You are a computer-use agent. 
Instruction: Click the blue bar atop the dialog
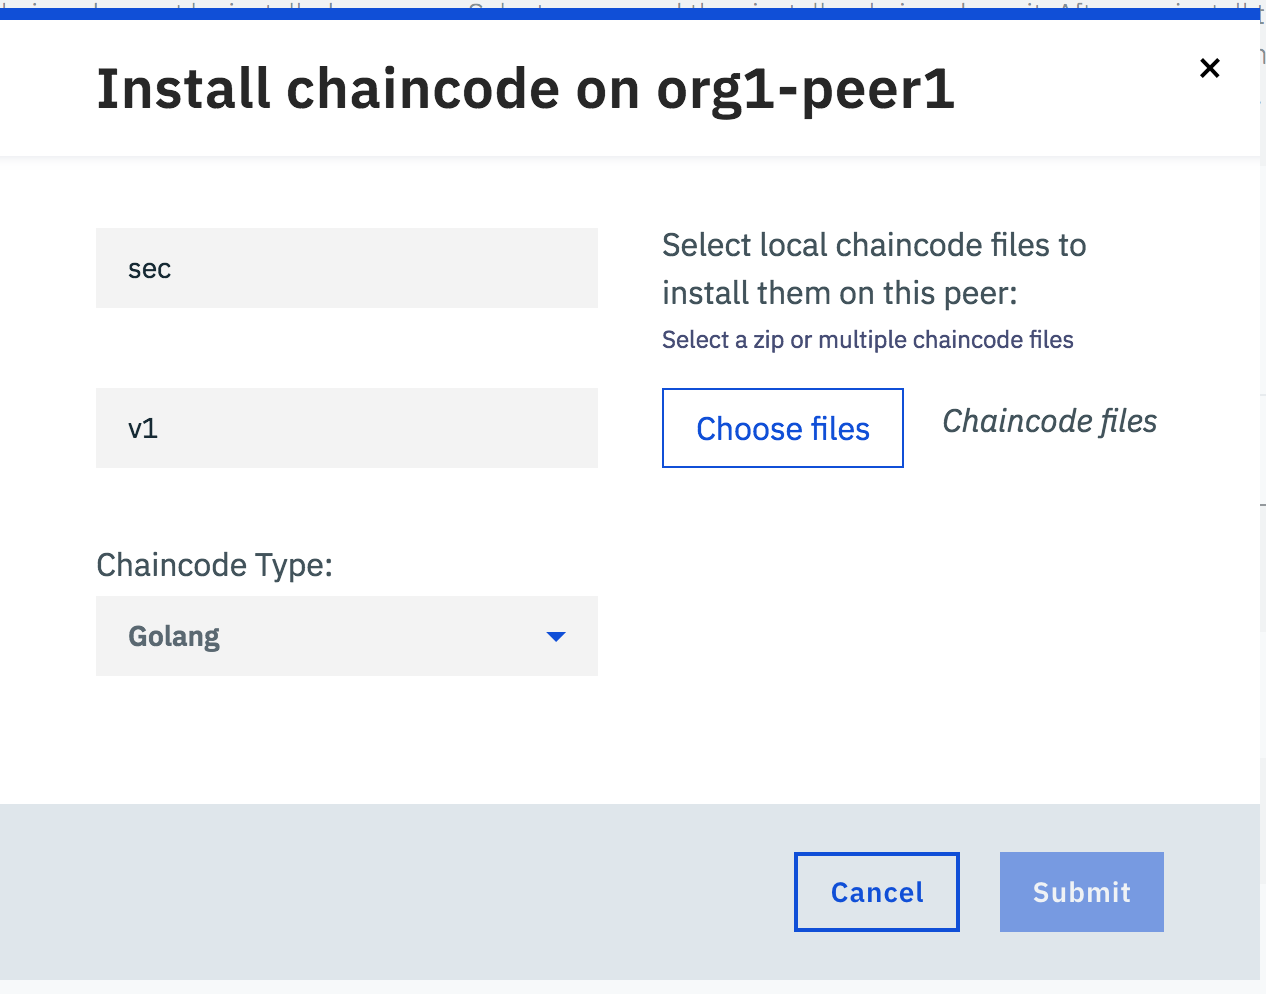pyautogui.click(x=630, y=14)
